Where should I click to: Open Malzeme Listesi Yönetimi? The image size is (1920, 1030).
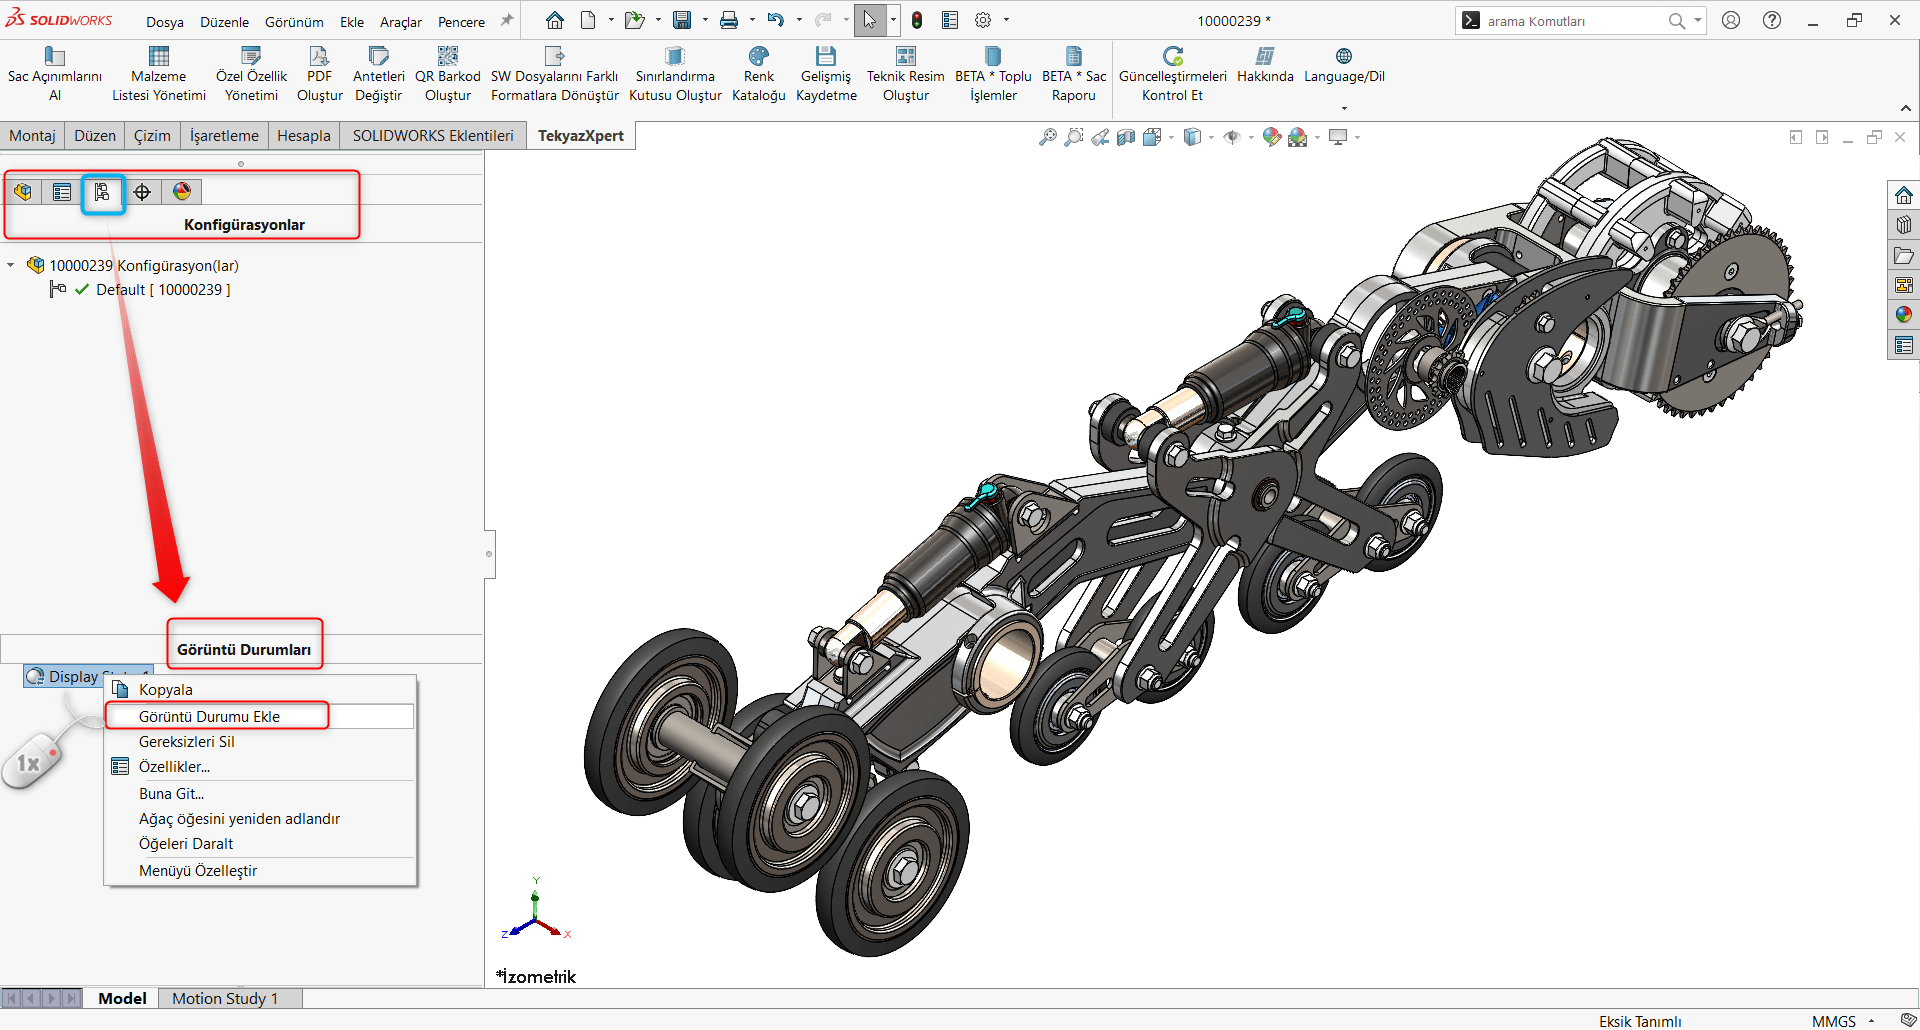click(159, 74)
